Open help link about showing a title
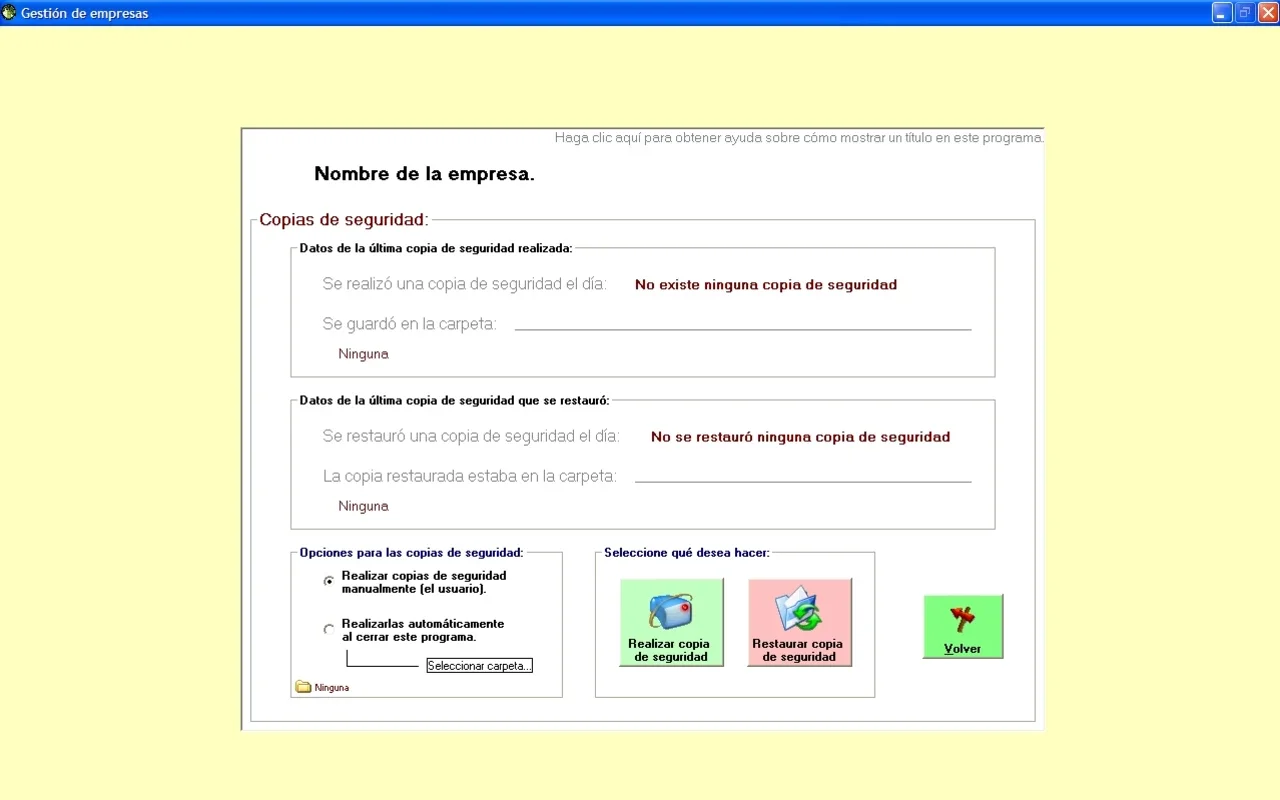Screen dimensions: 1280x800 [x=799, y=138]
